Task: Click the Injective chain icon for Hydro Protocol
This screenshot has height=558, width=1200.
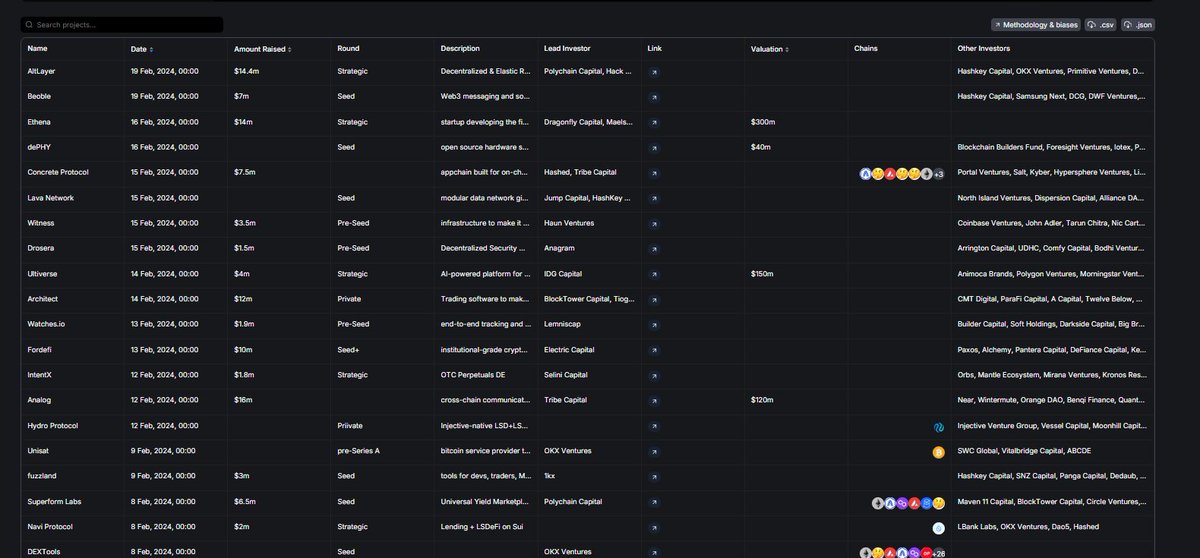Action: (939, 426)
